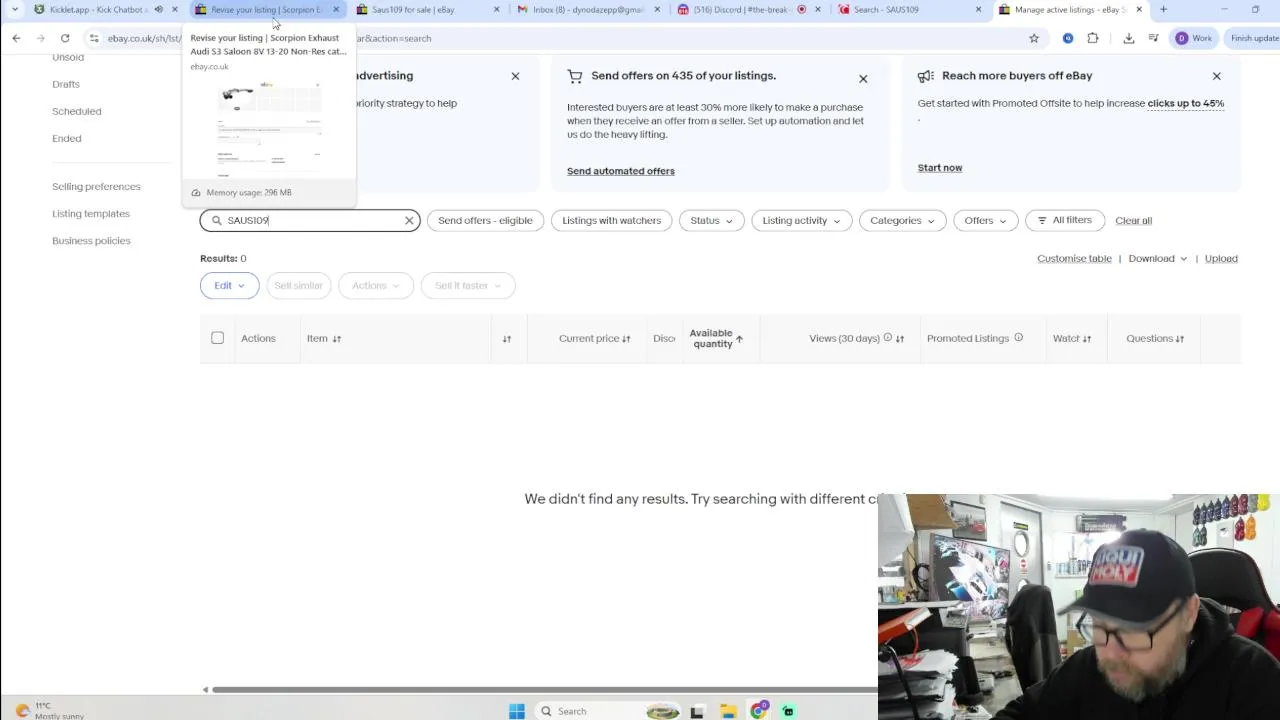The height and width of the screenshot is (720, 1280).
Task: Open All filters panel
Action: 1064,220
